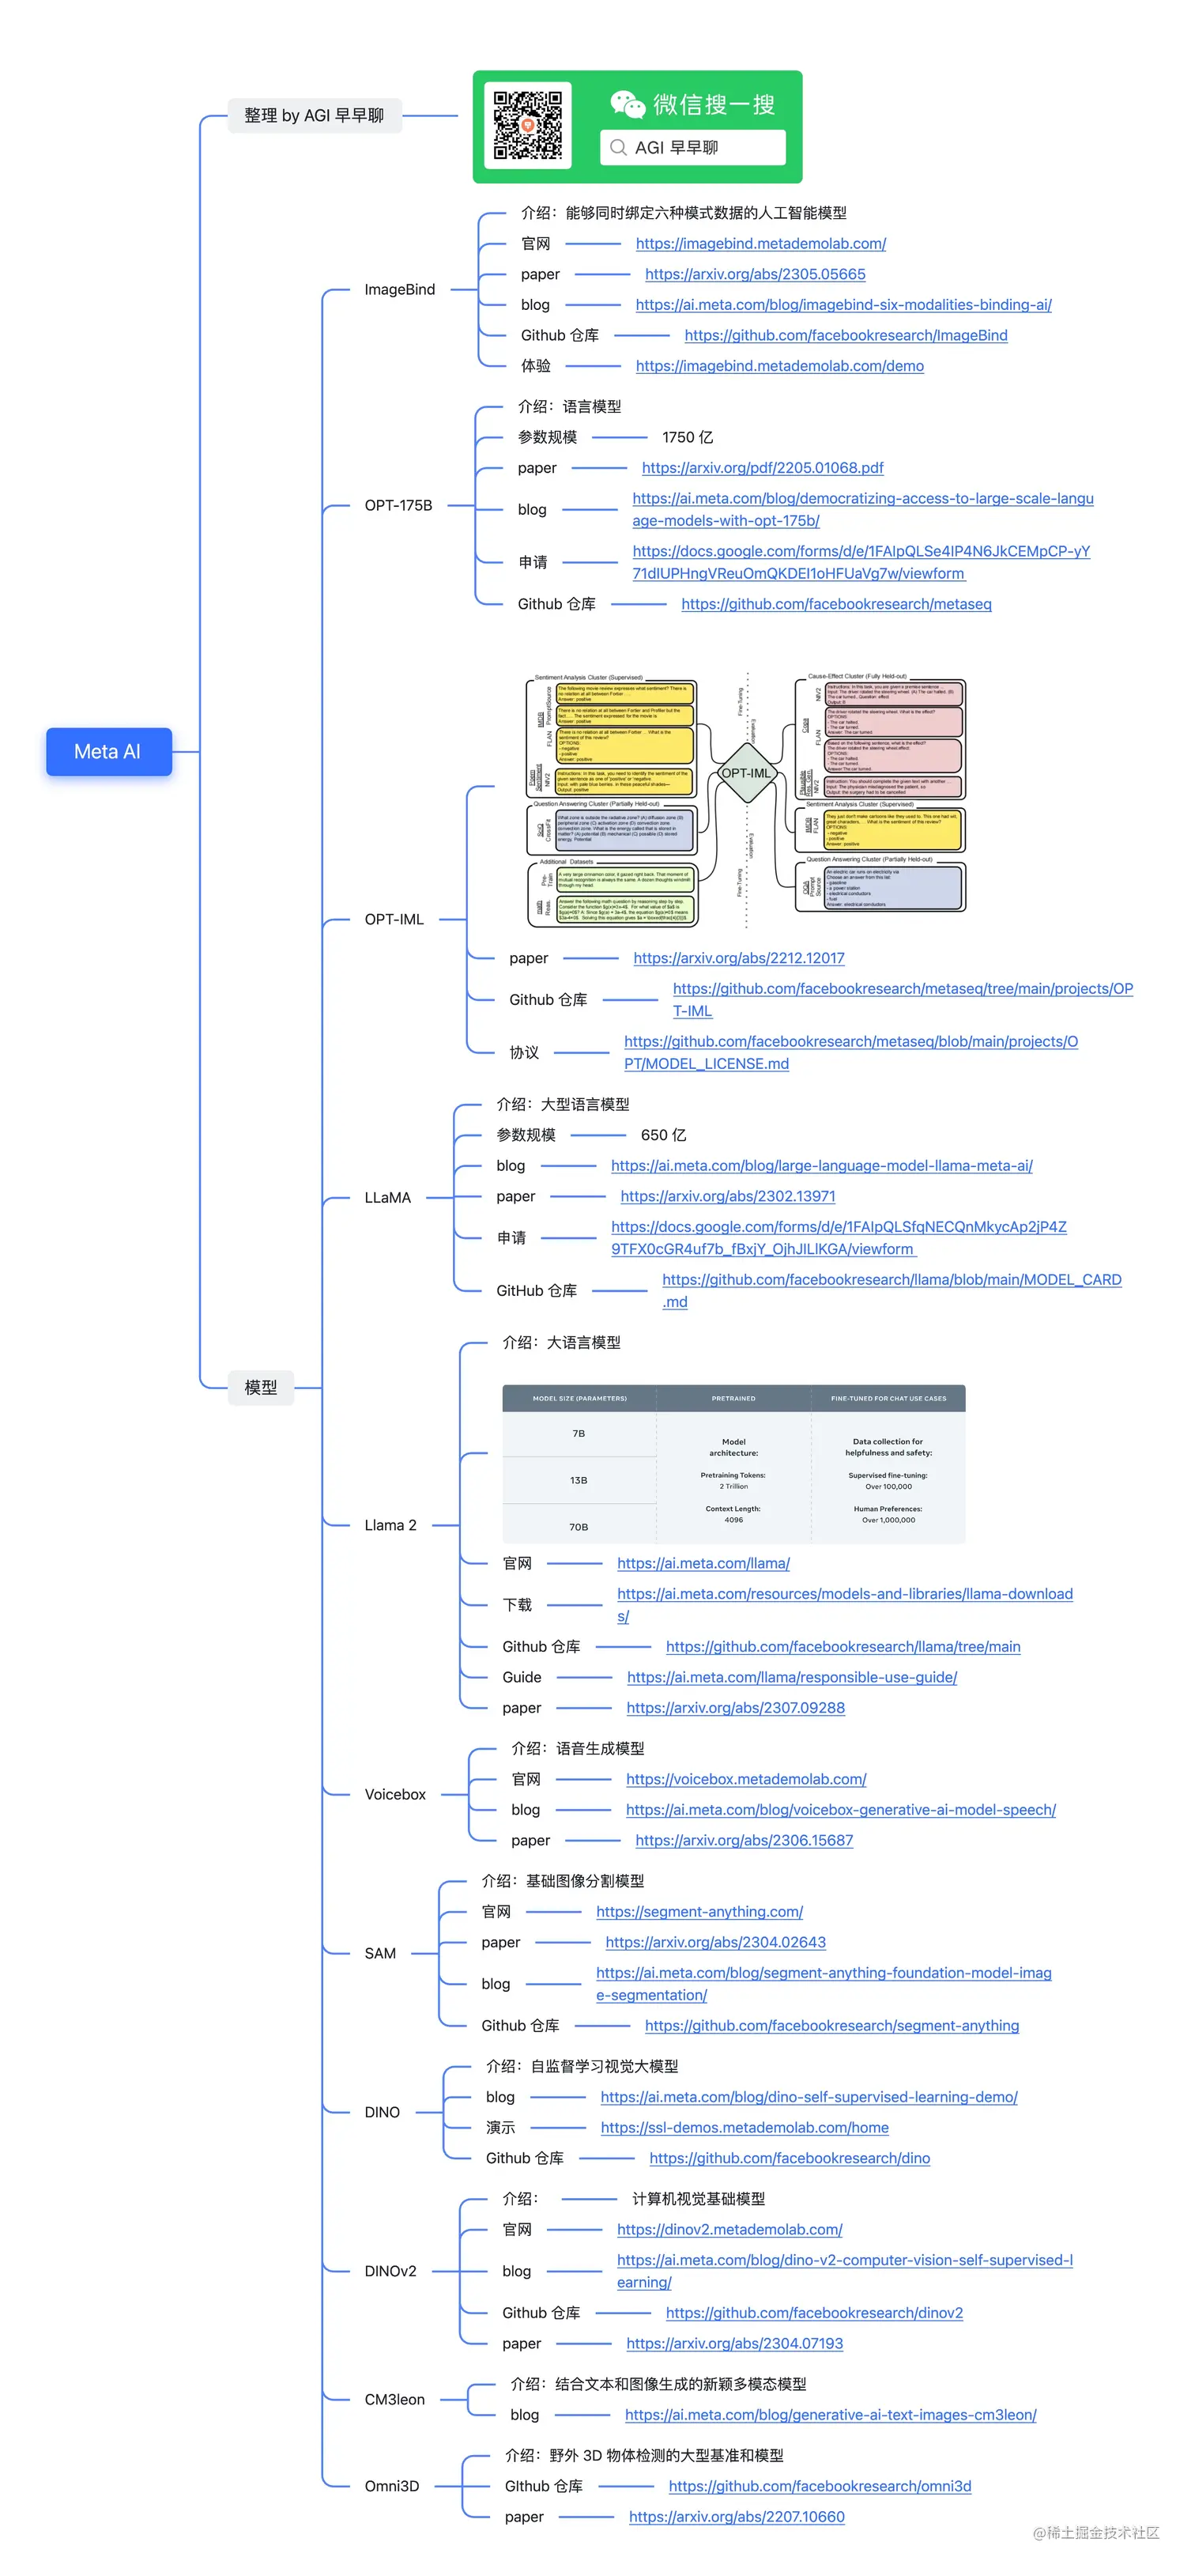
Task: Open the segment-anything-foundation-model blog link
Action: [x=824, y=1984]
